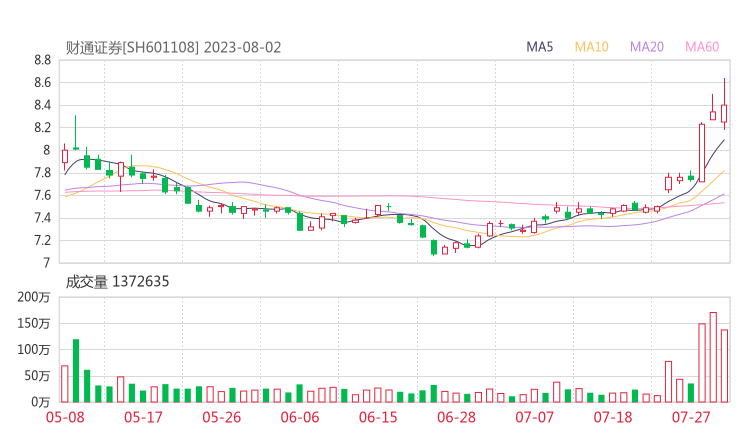
Task: Click the 05-17 date axis label
Action: (x=143, y=417)
